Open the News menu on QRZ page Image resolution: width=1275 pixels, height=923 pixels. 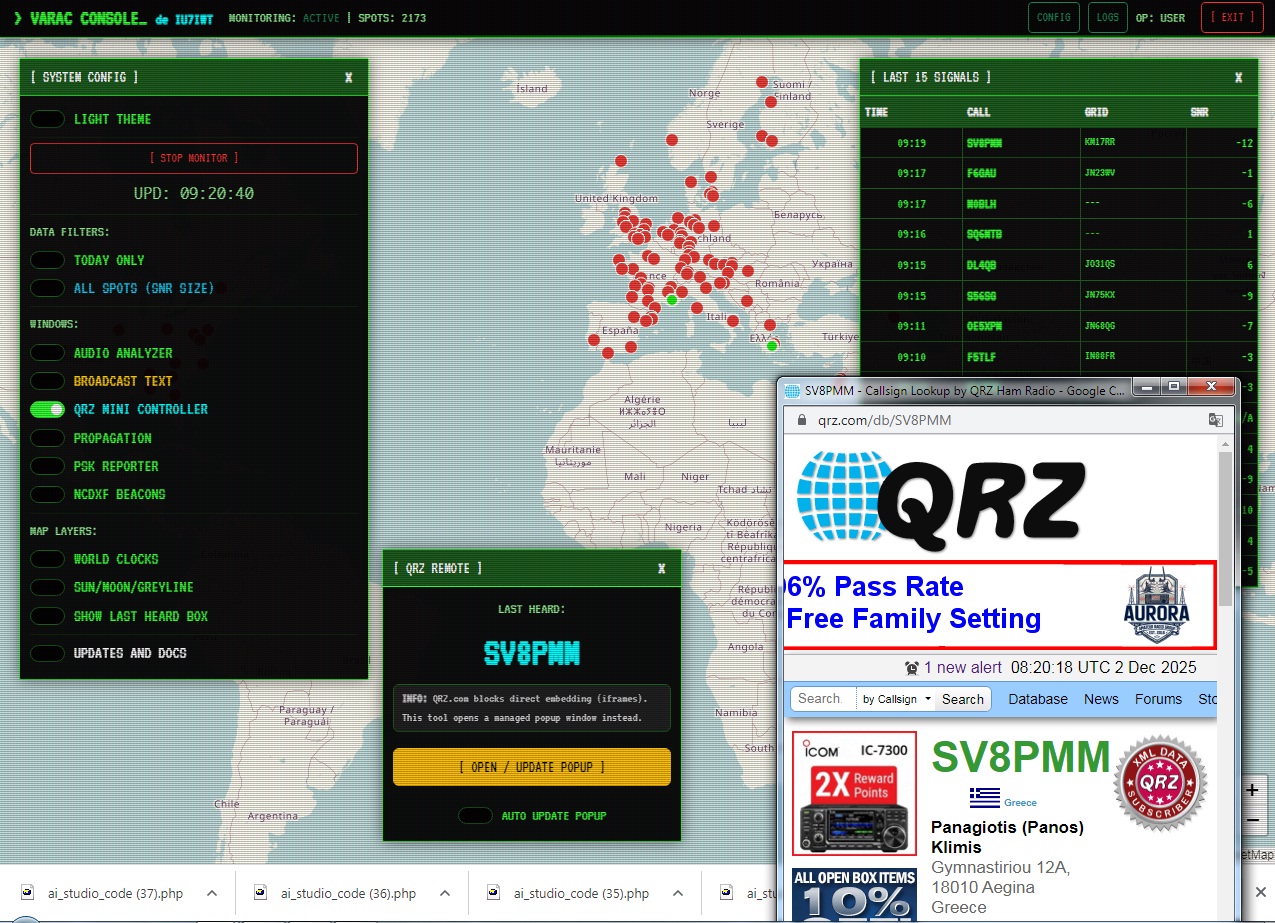(x=1101, y=699)
